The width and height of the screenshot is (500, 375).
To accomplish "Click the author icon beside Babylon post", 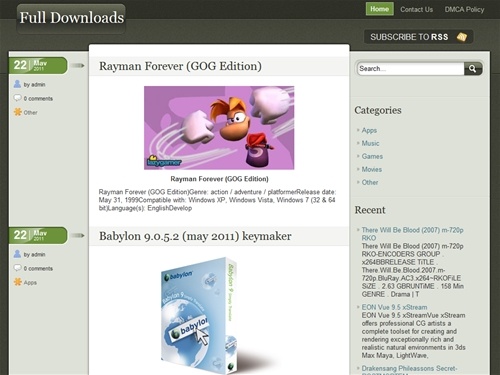I will [x=17, y=254].
